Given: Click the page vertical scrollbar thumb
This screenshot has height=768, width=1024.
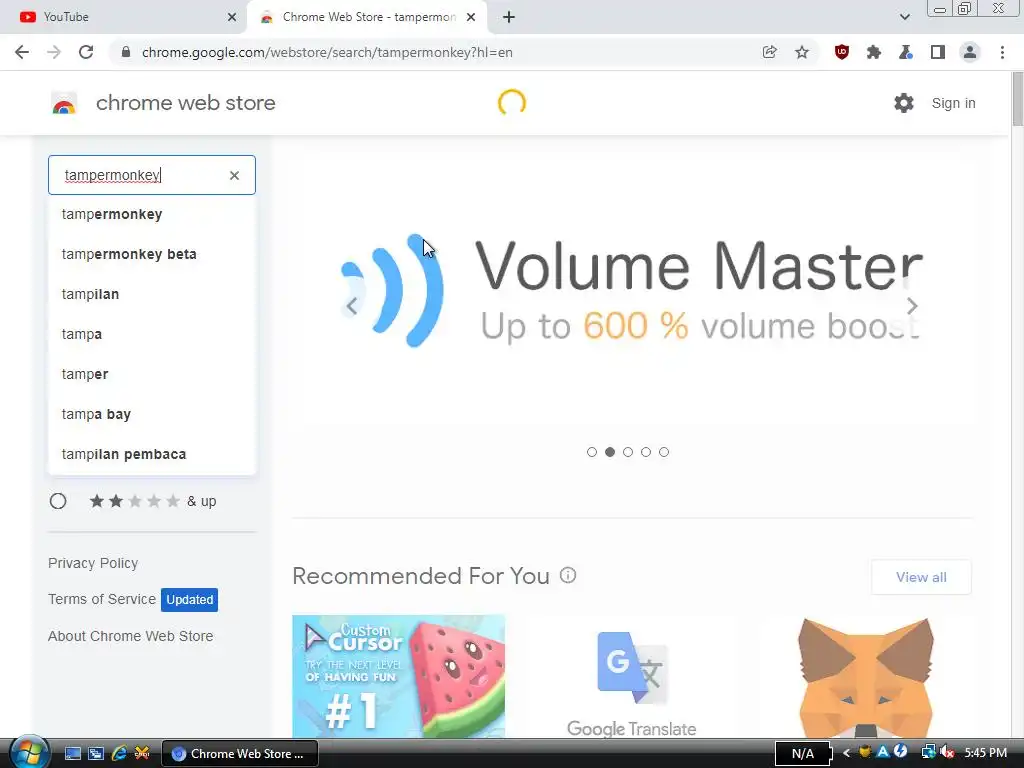Looking at the screenshot, I should (1017, 99).
